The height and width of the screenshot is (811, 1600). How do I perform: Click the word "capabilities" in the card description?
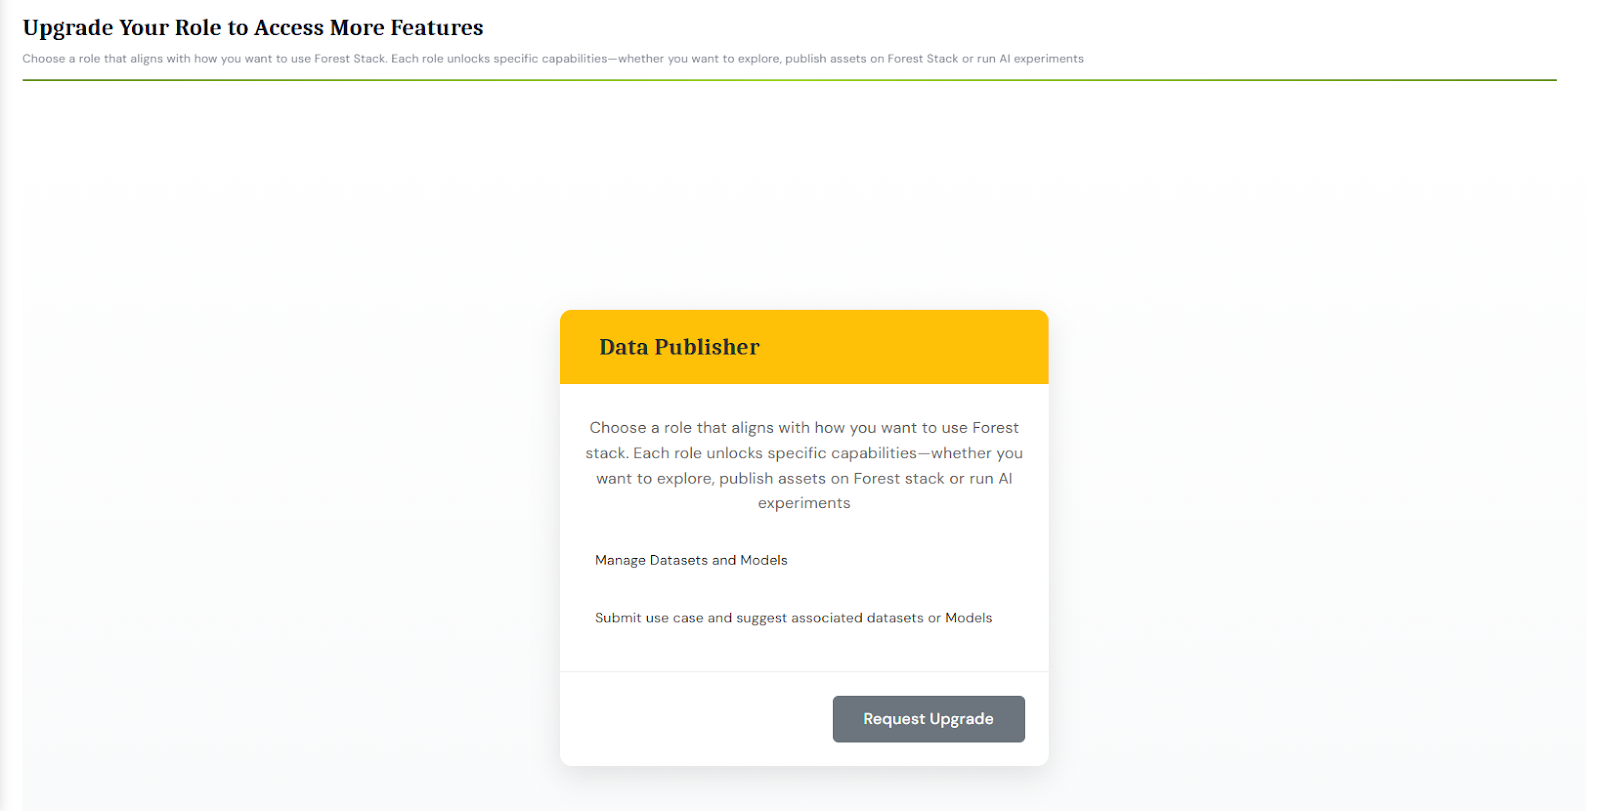[x=873, y=453]
